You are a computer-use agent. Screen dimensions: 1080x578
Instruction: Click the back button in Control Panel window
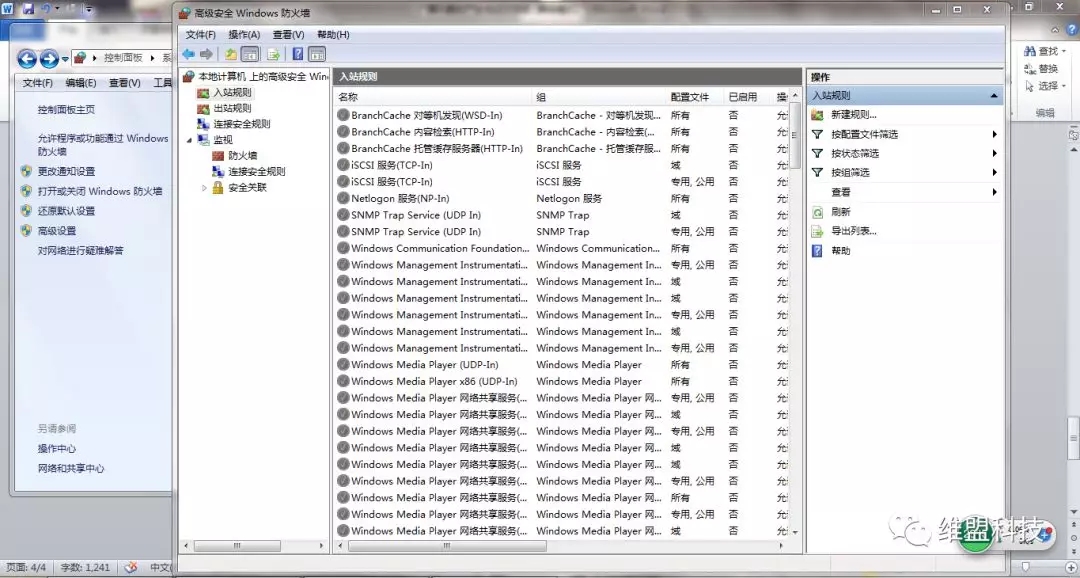(27, 59)
